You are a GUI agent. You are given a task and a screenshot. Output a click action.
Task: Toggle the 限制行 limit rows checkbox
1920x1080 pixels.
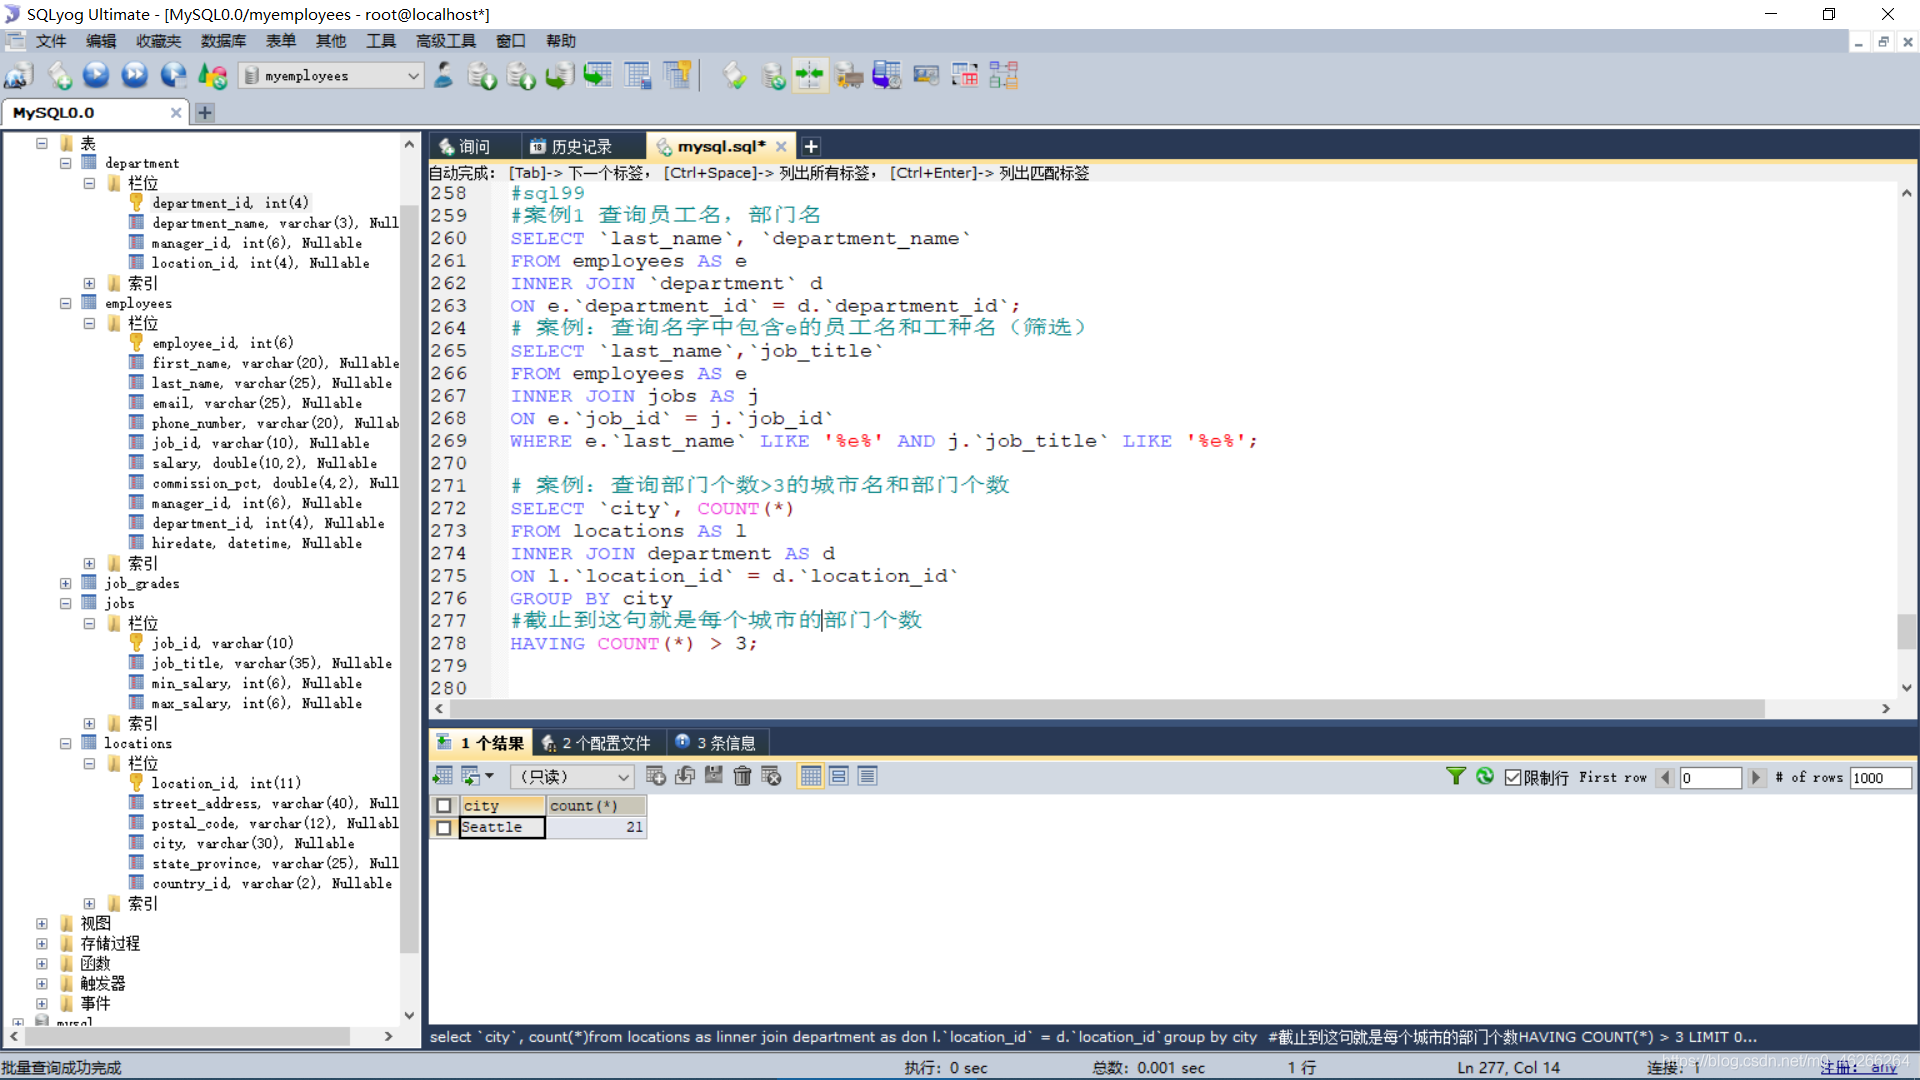click(1513, 778)
